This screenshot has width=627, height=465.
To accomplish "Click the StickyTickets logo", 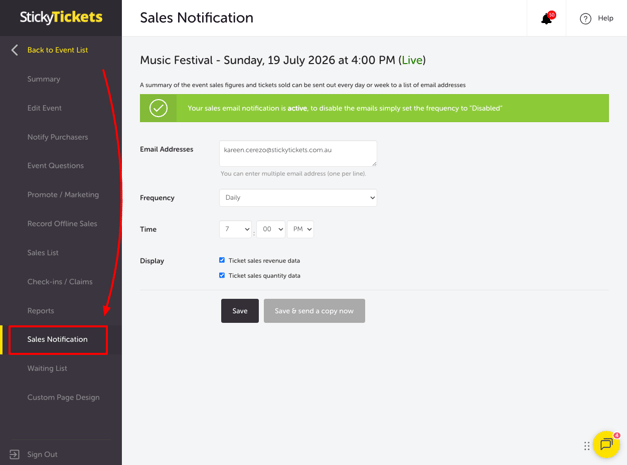I will click(61, 17).
